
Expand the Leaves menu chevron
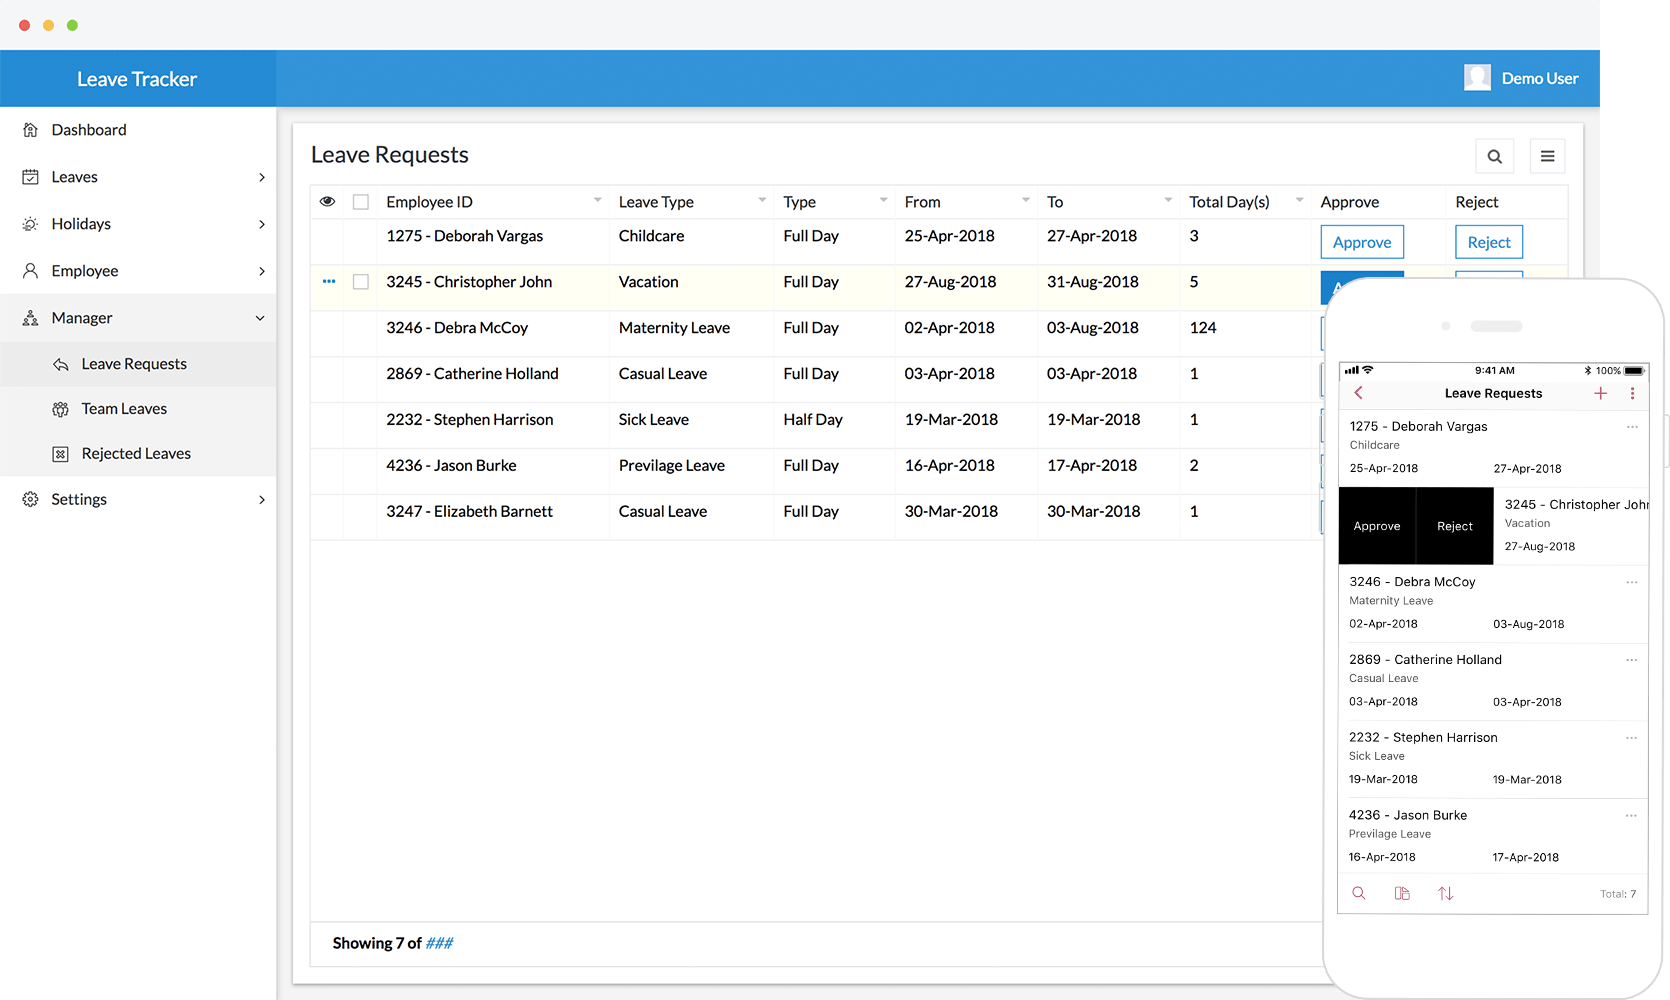pyautogui.click(x=262, y=177)
